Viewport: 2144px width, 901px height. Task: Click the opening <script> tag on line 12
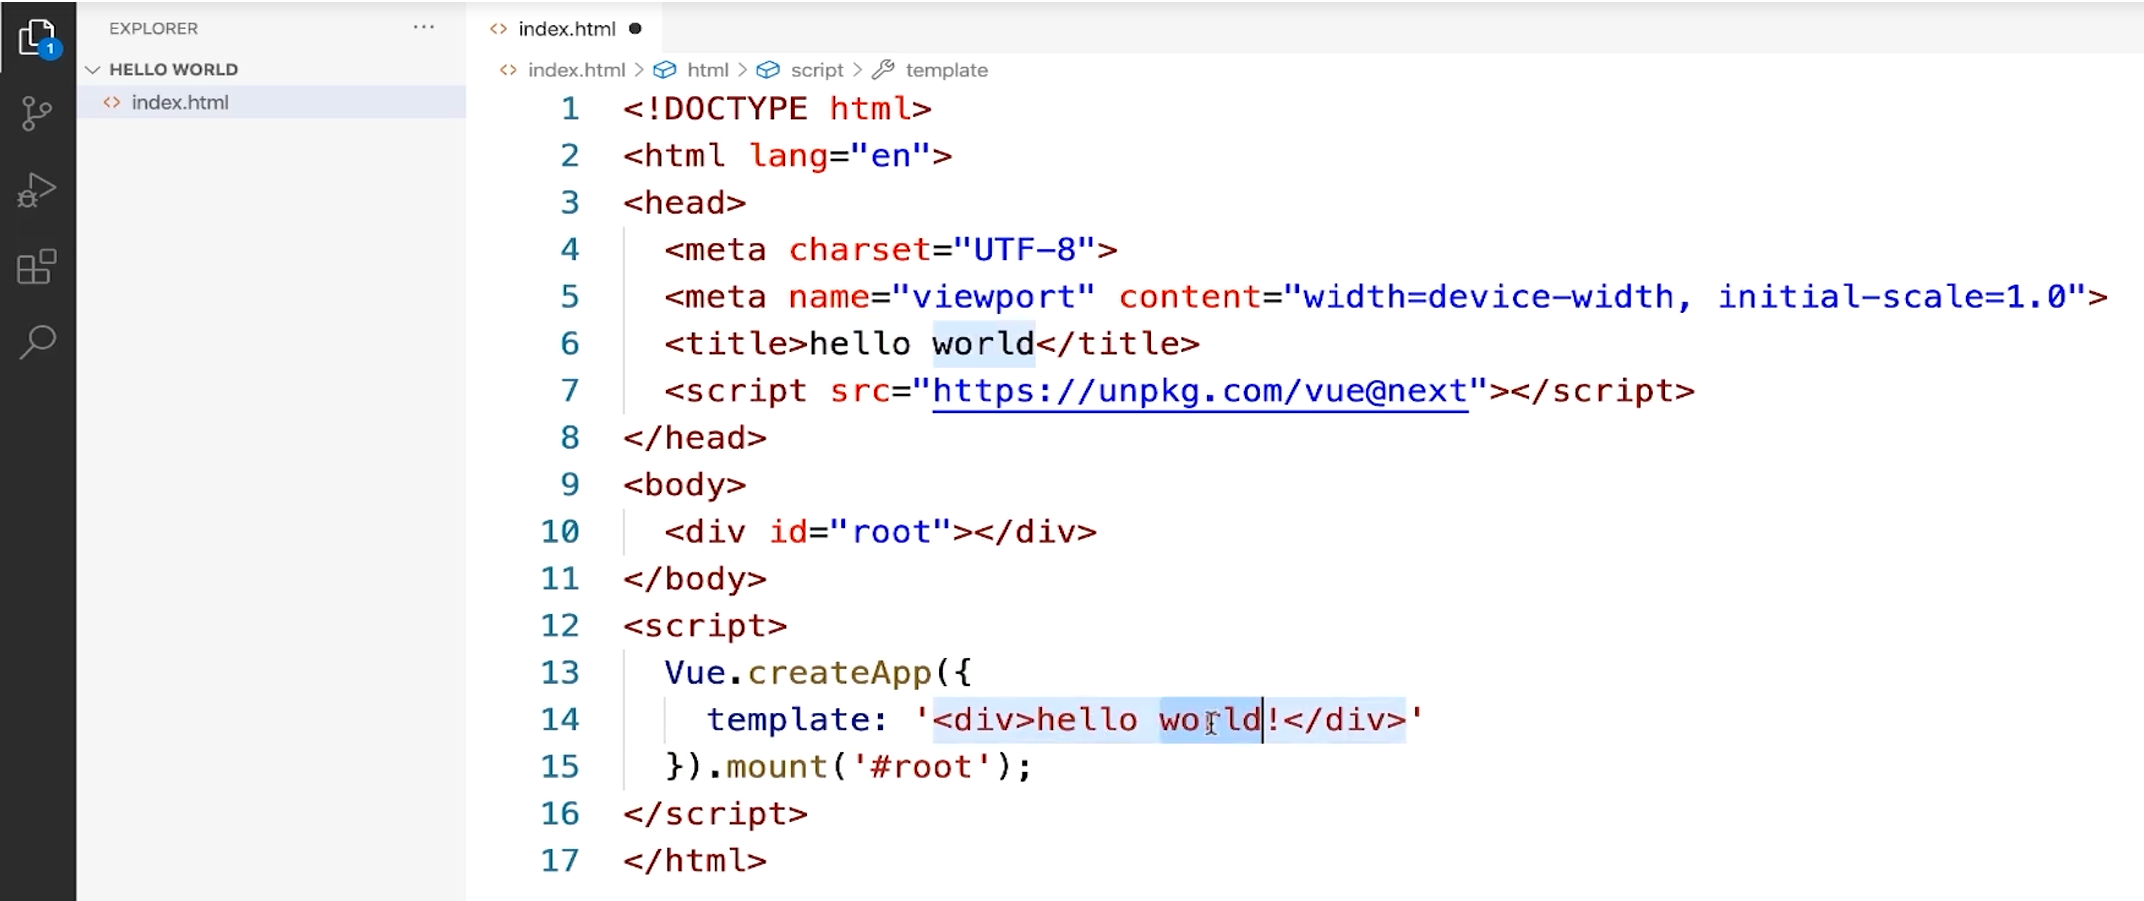click(x=705, y=625)
